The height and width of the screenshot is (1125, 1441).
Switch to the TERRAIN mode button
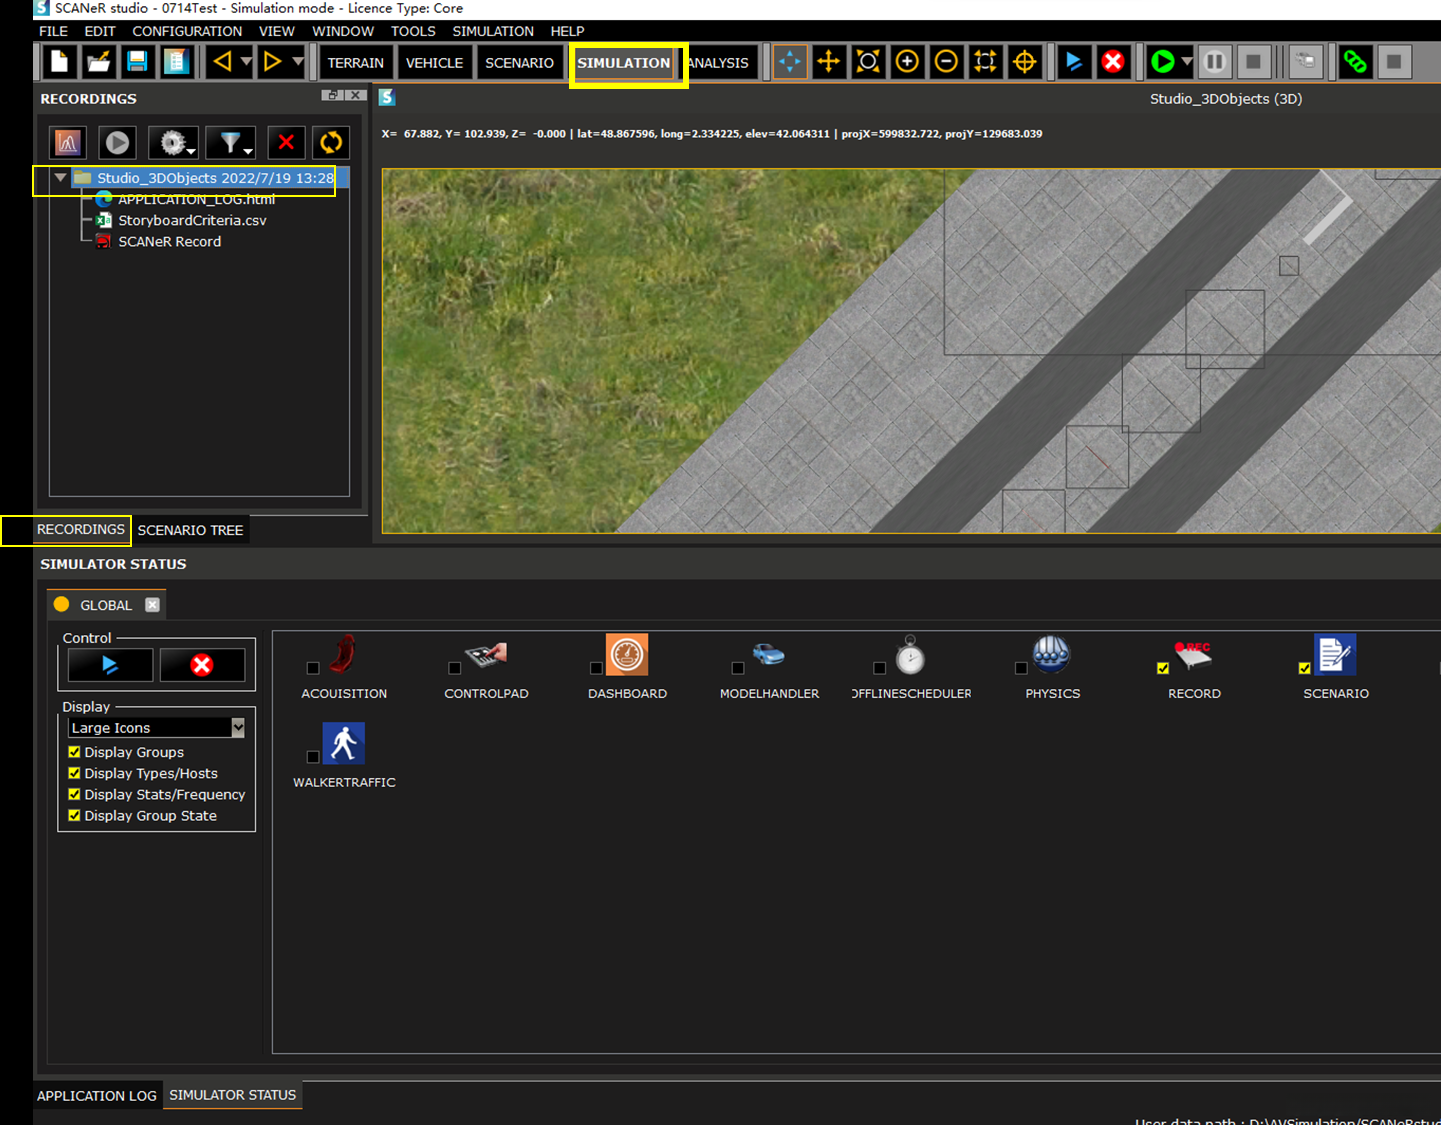[355, 62]
